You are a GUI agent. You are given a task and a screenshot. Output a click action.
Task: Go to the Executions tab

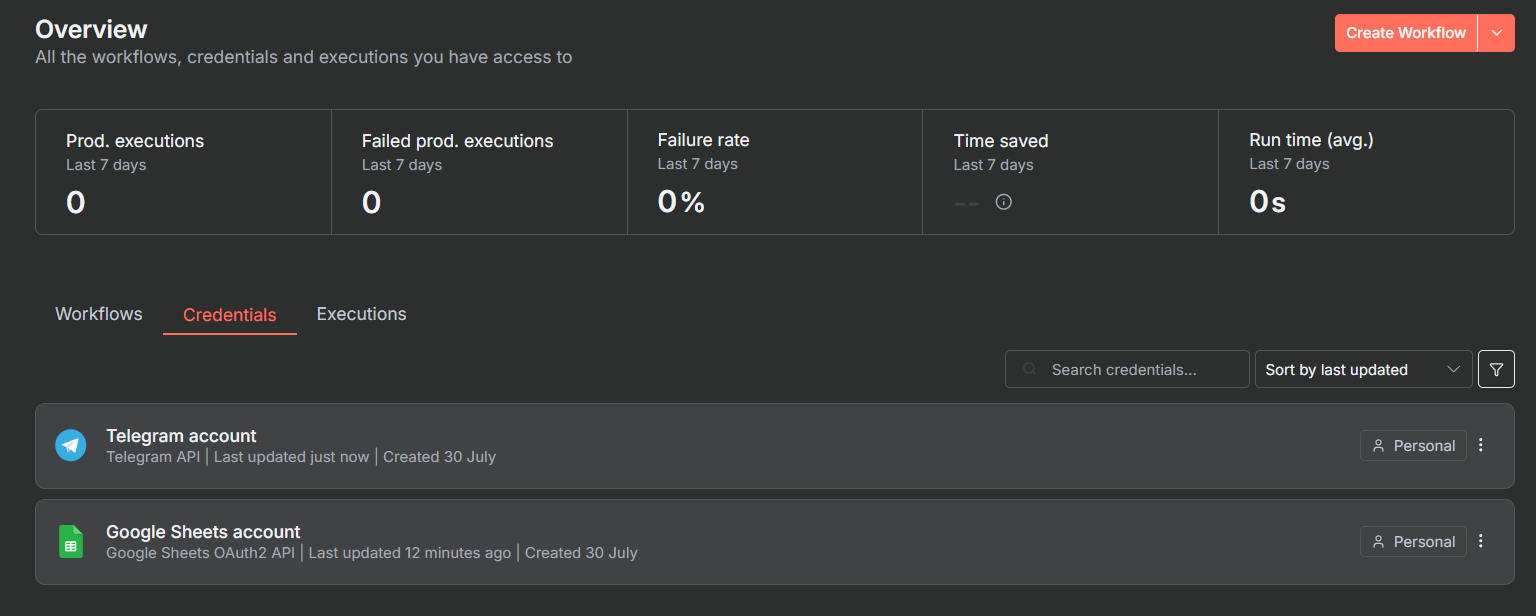(x=361, y=314)
